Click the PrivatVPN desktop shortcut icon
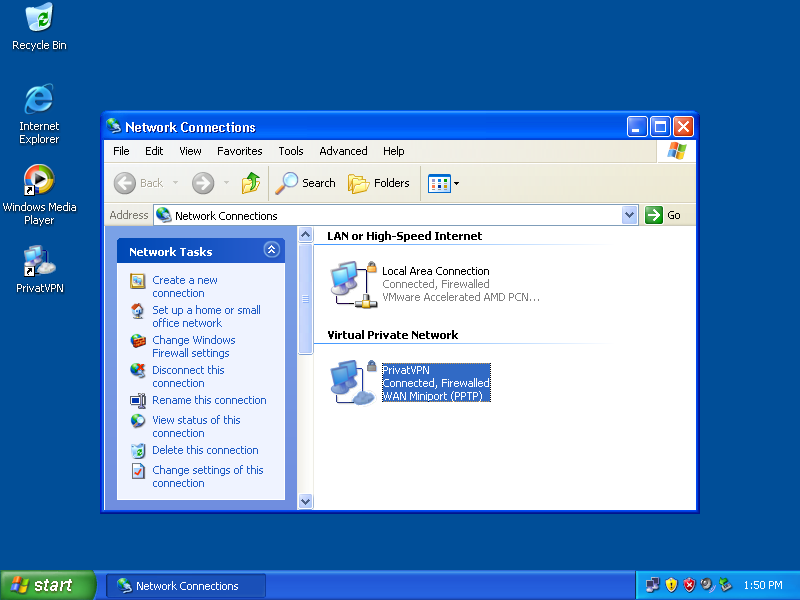This screenshot has width=800, height=600. tap(39, 263)
